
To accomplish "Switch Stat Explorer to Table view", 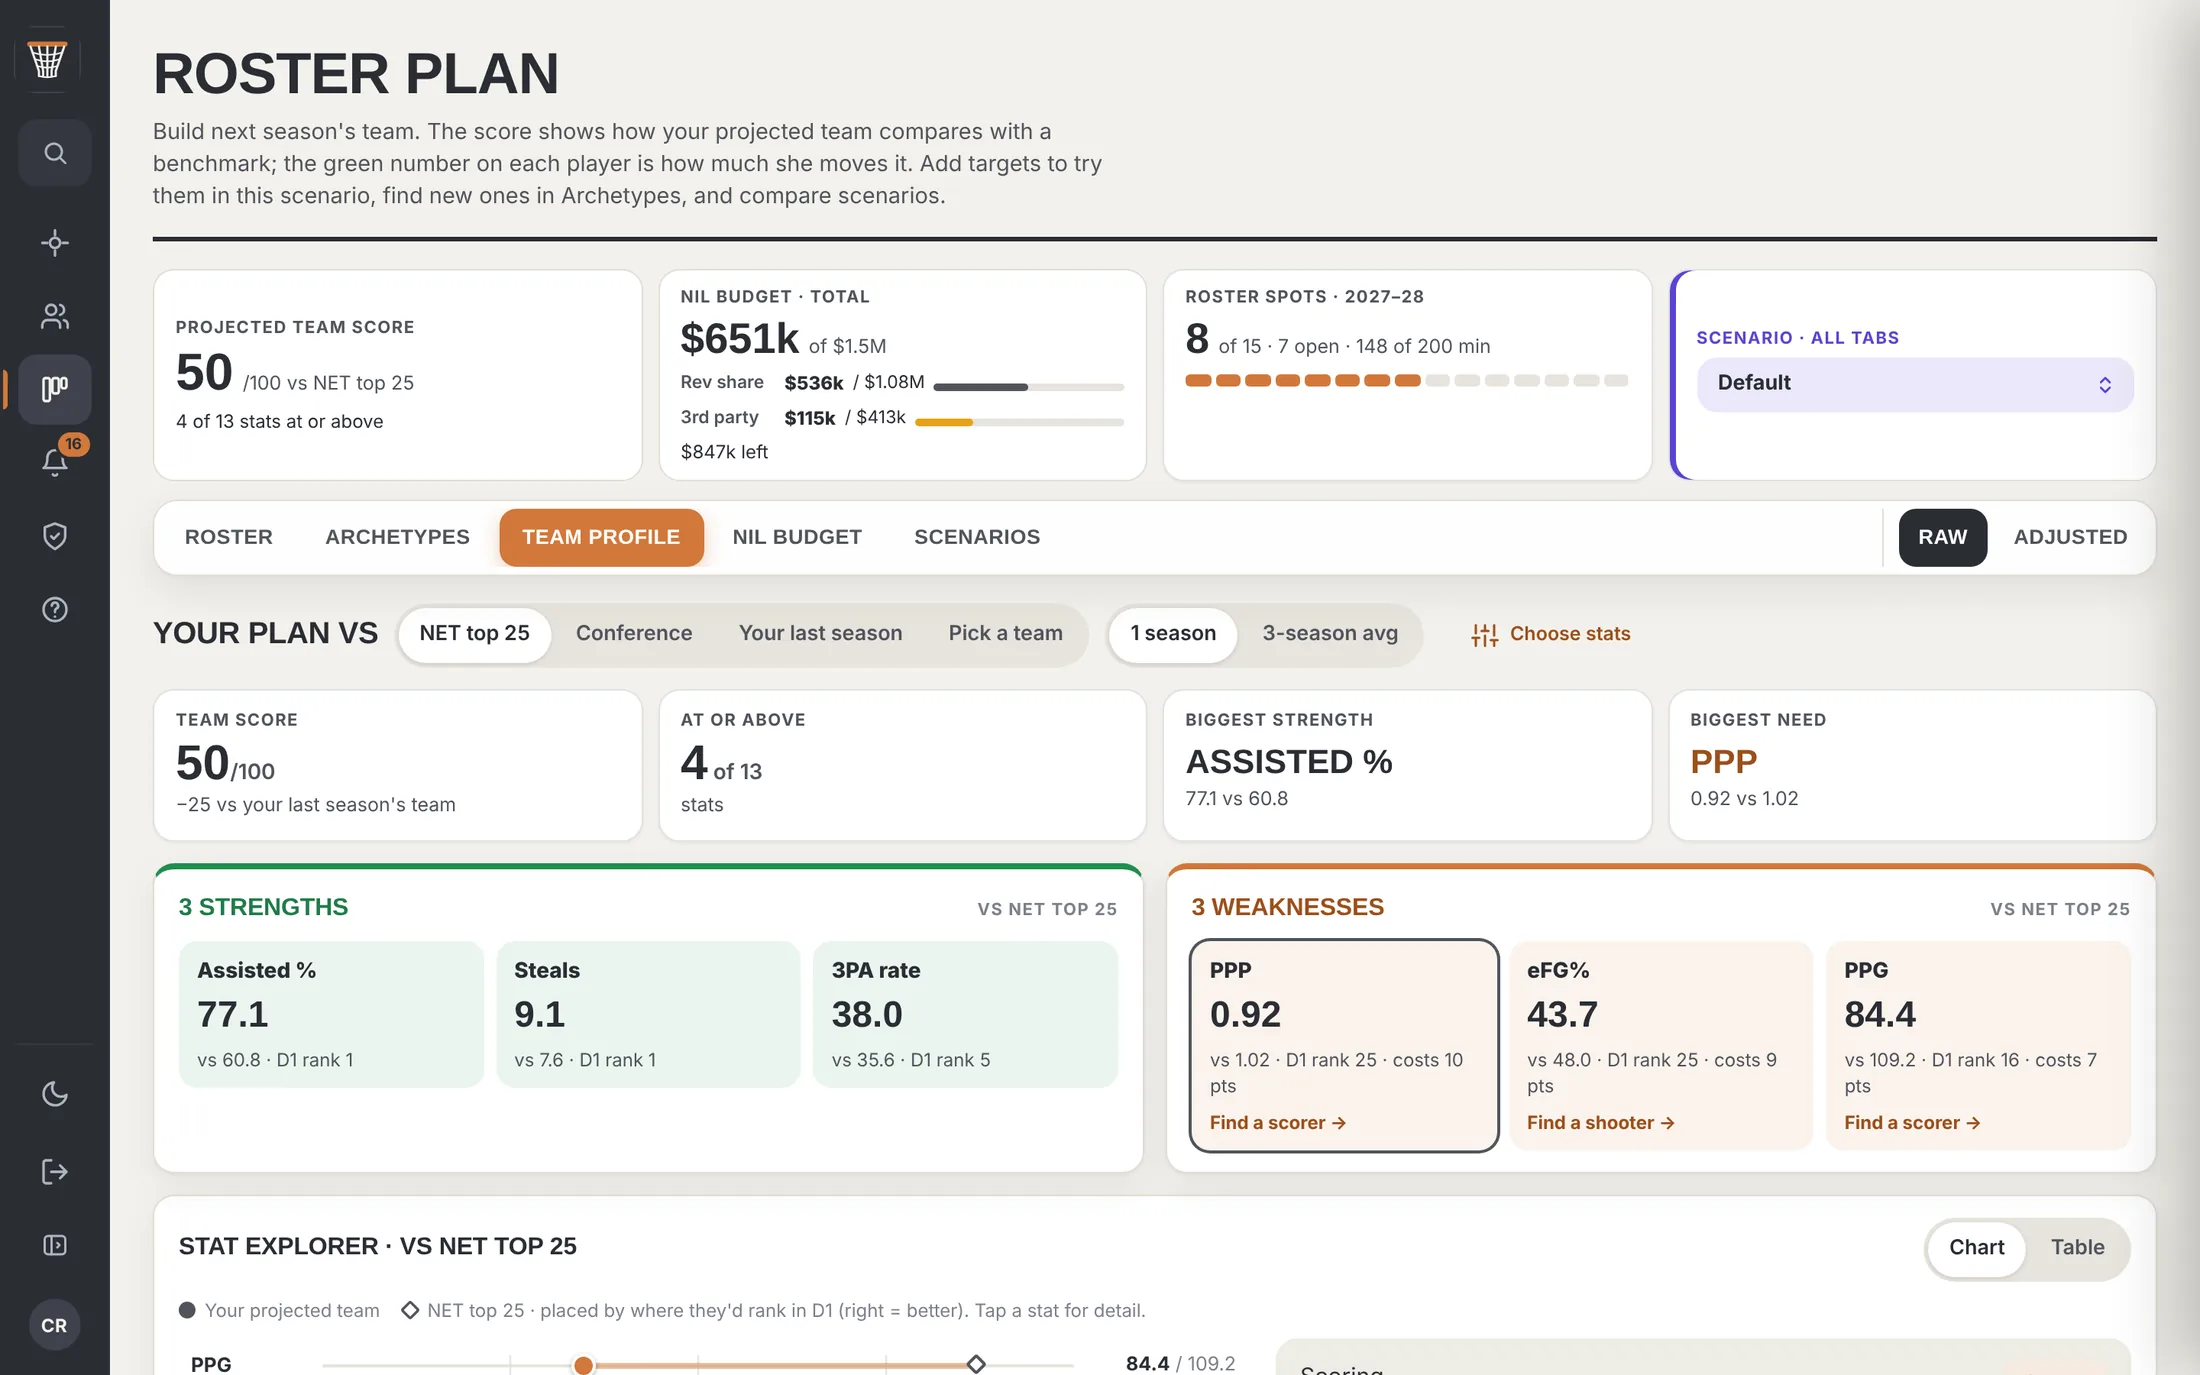I will click(2077, 1248).
